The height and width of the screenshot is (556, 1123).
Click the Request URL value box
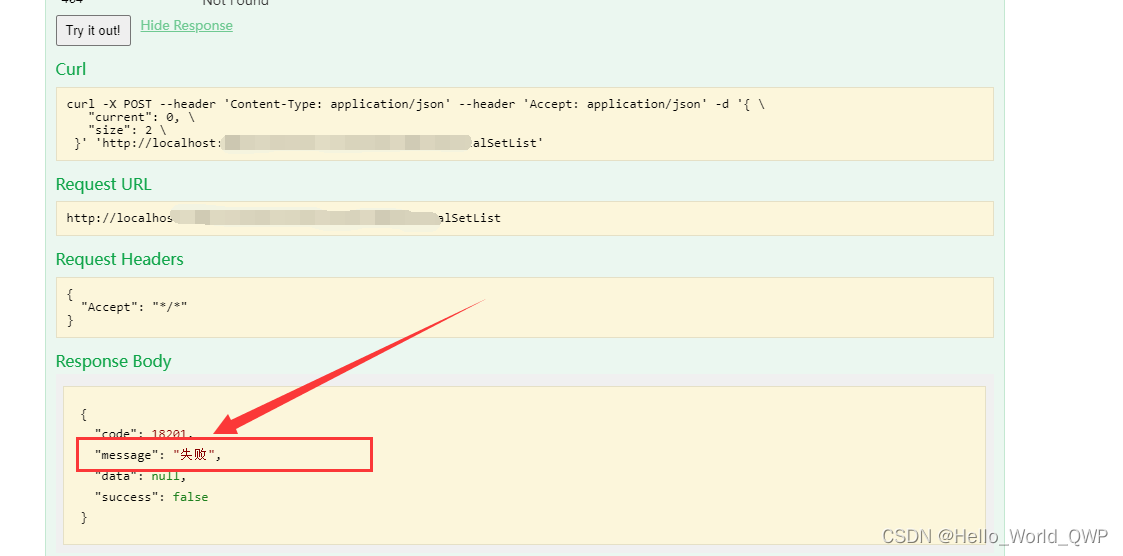pos(524,218)
